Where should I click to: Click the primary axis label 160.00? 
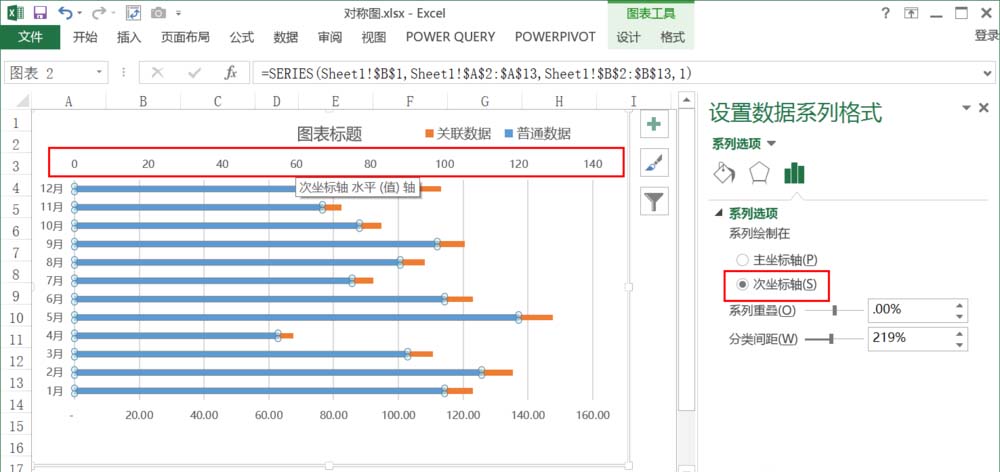click(593, 415)
